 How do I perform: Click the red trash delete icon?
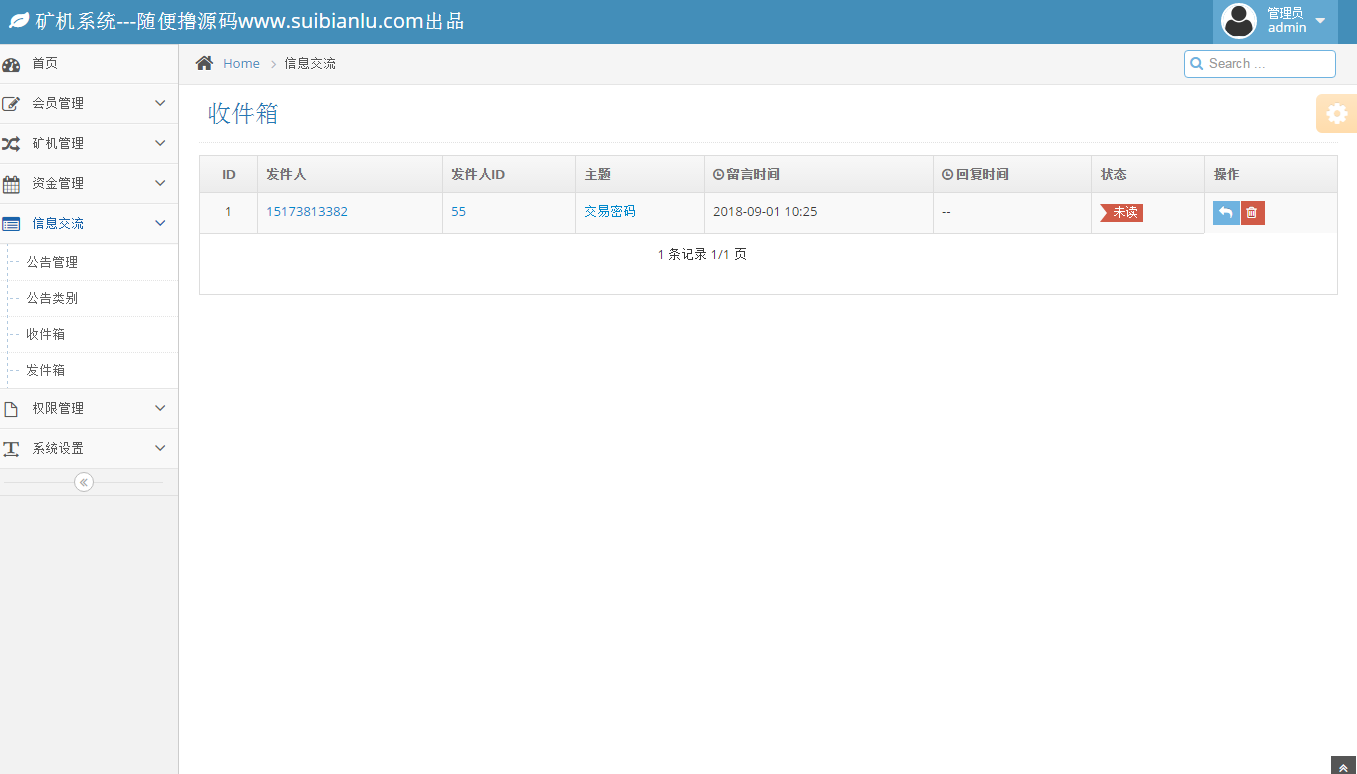(x=1252, y=213)
